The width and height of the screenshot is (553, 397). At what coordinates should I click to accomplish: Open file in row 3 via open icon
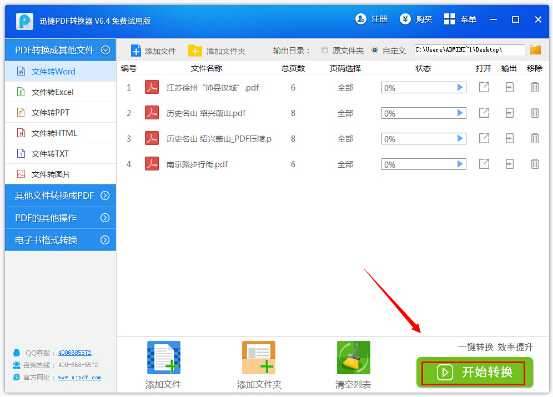(x=484, y=138)
